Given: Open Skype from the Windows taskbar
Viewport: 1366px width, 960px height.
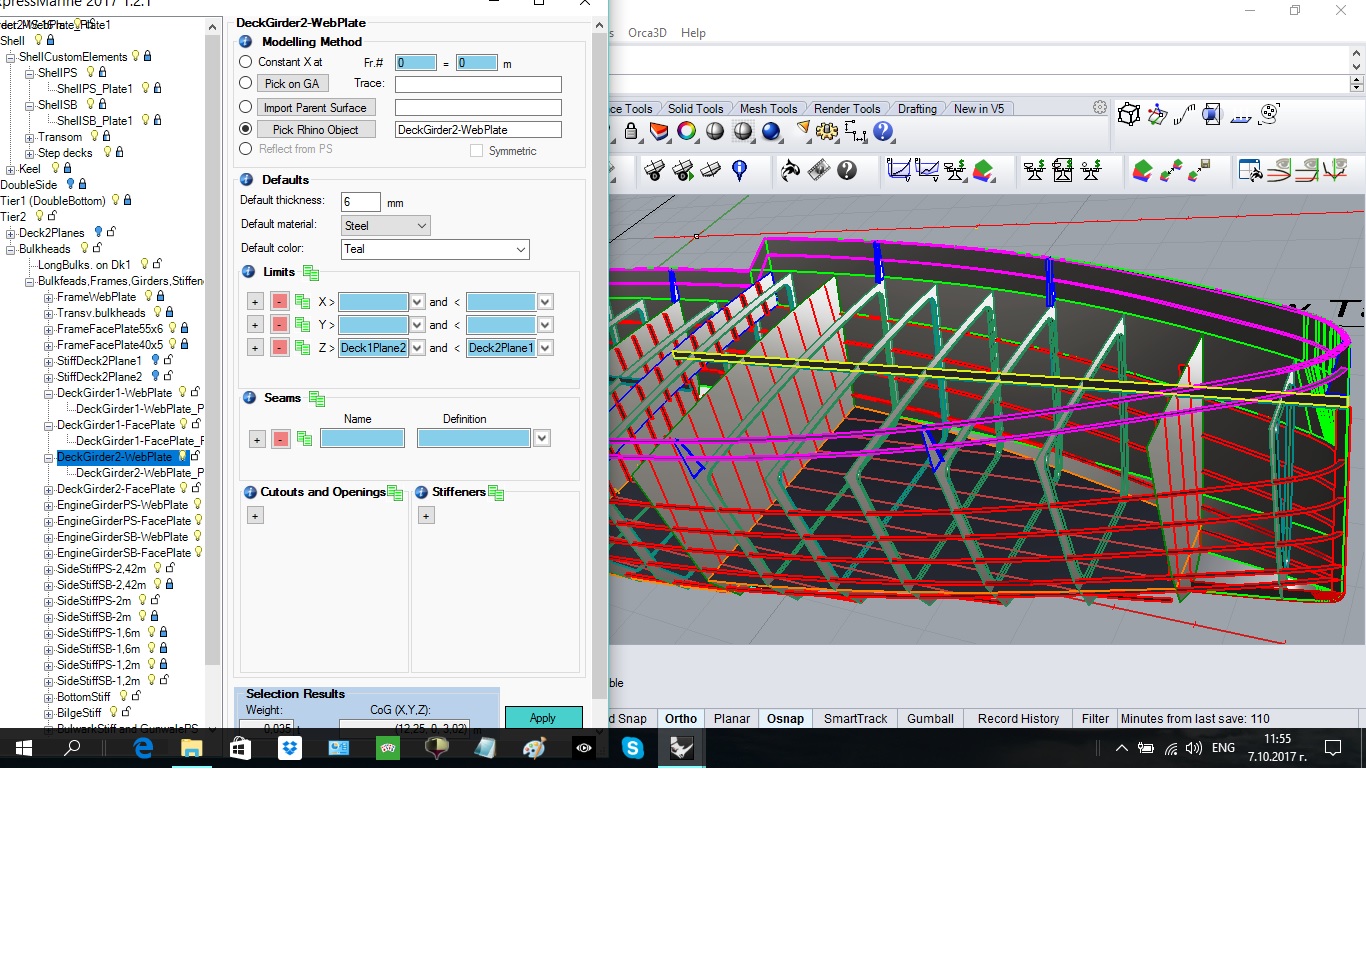Looking at the screenshot, I should point(633,748).
